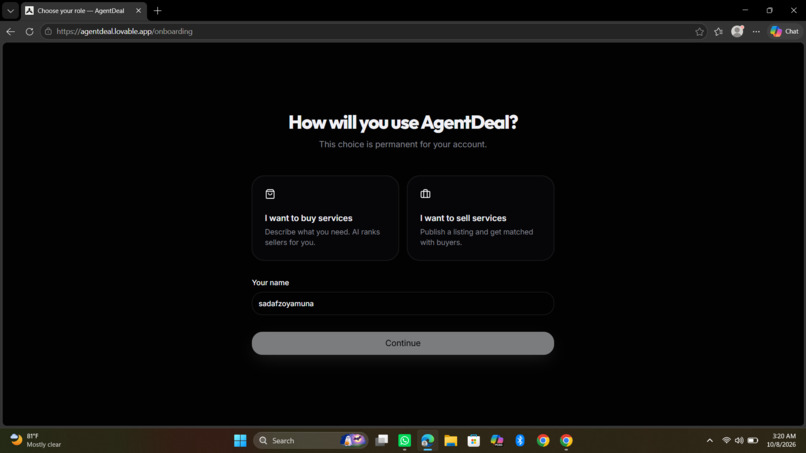Restore down the browser window
Image resolution: width=806 pixels, height=453 pixels.
pyautogui.click(x=770, y=10)
